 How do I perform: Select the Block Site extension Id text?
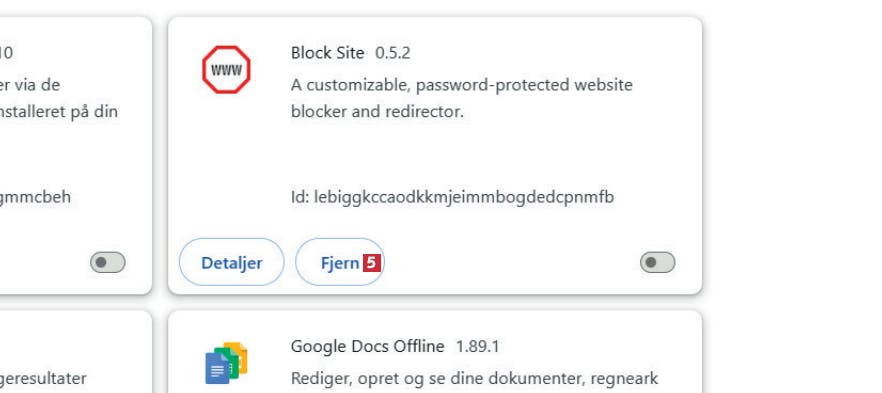452,197
